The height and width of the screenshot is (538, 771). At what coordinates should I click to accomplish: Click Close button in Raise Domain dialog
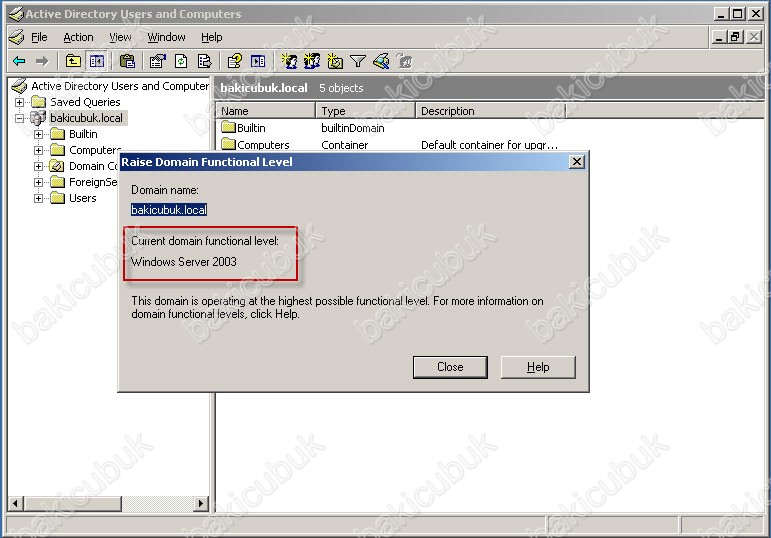pos(450,367)
